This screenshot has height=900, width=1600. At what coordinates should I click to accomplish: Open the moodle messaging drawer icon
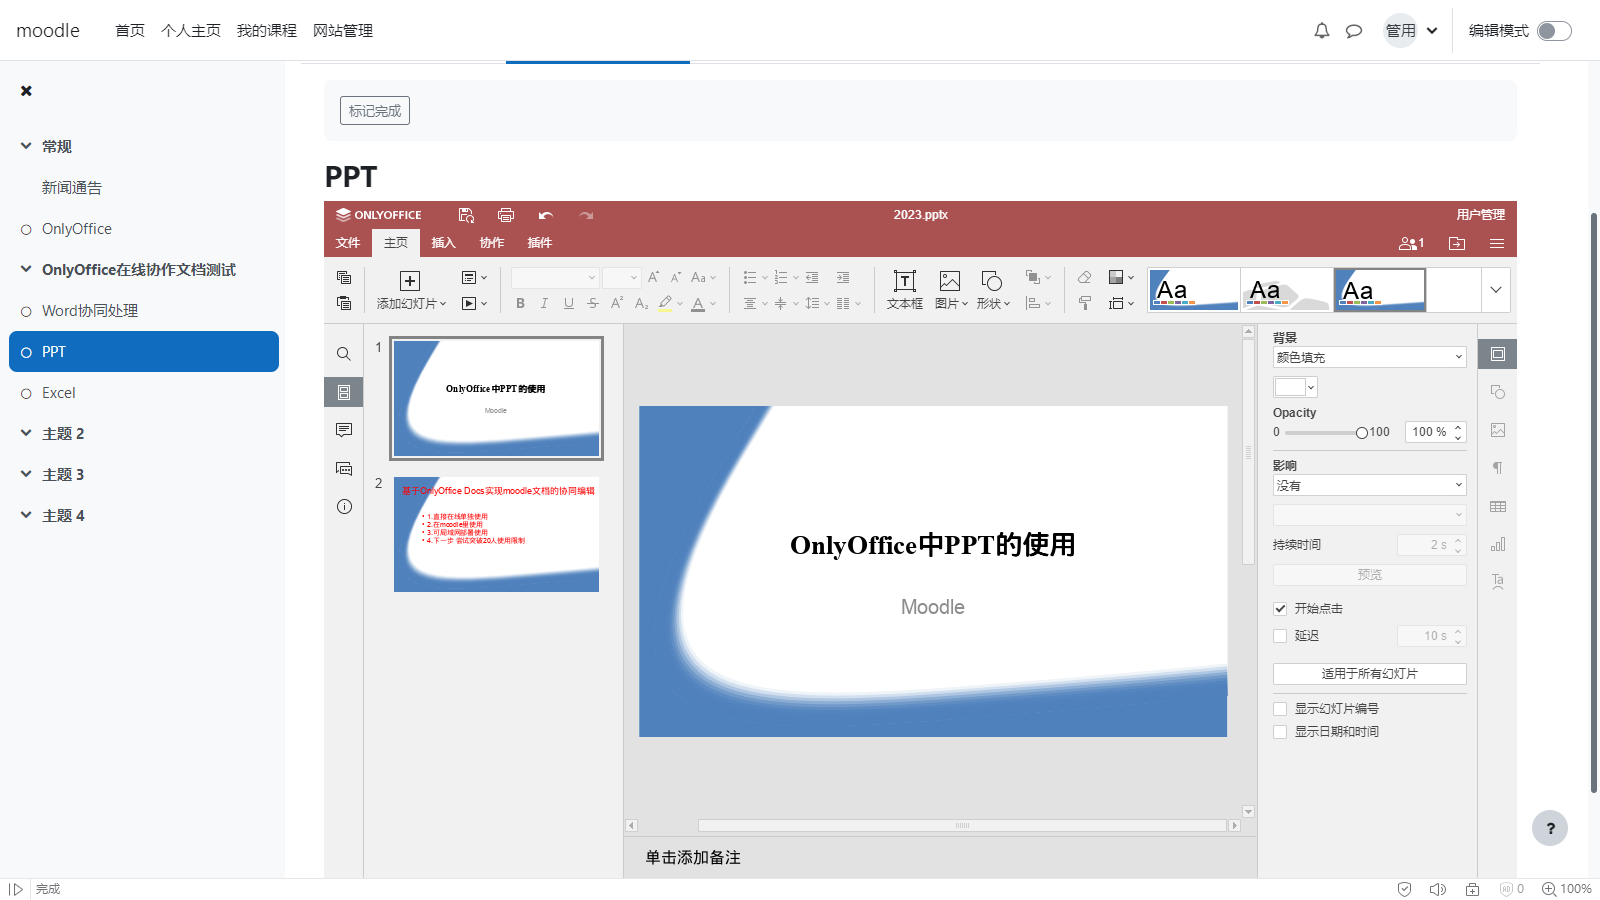[x=1354, y=31]
